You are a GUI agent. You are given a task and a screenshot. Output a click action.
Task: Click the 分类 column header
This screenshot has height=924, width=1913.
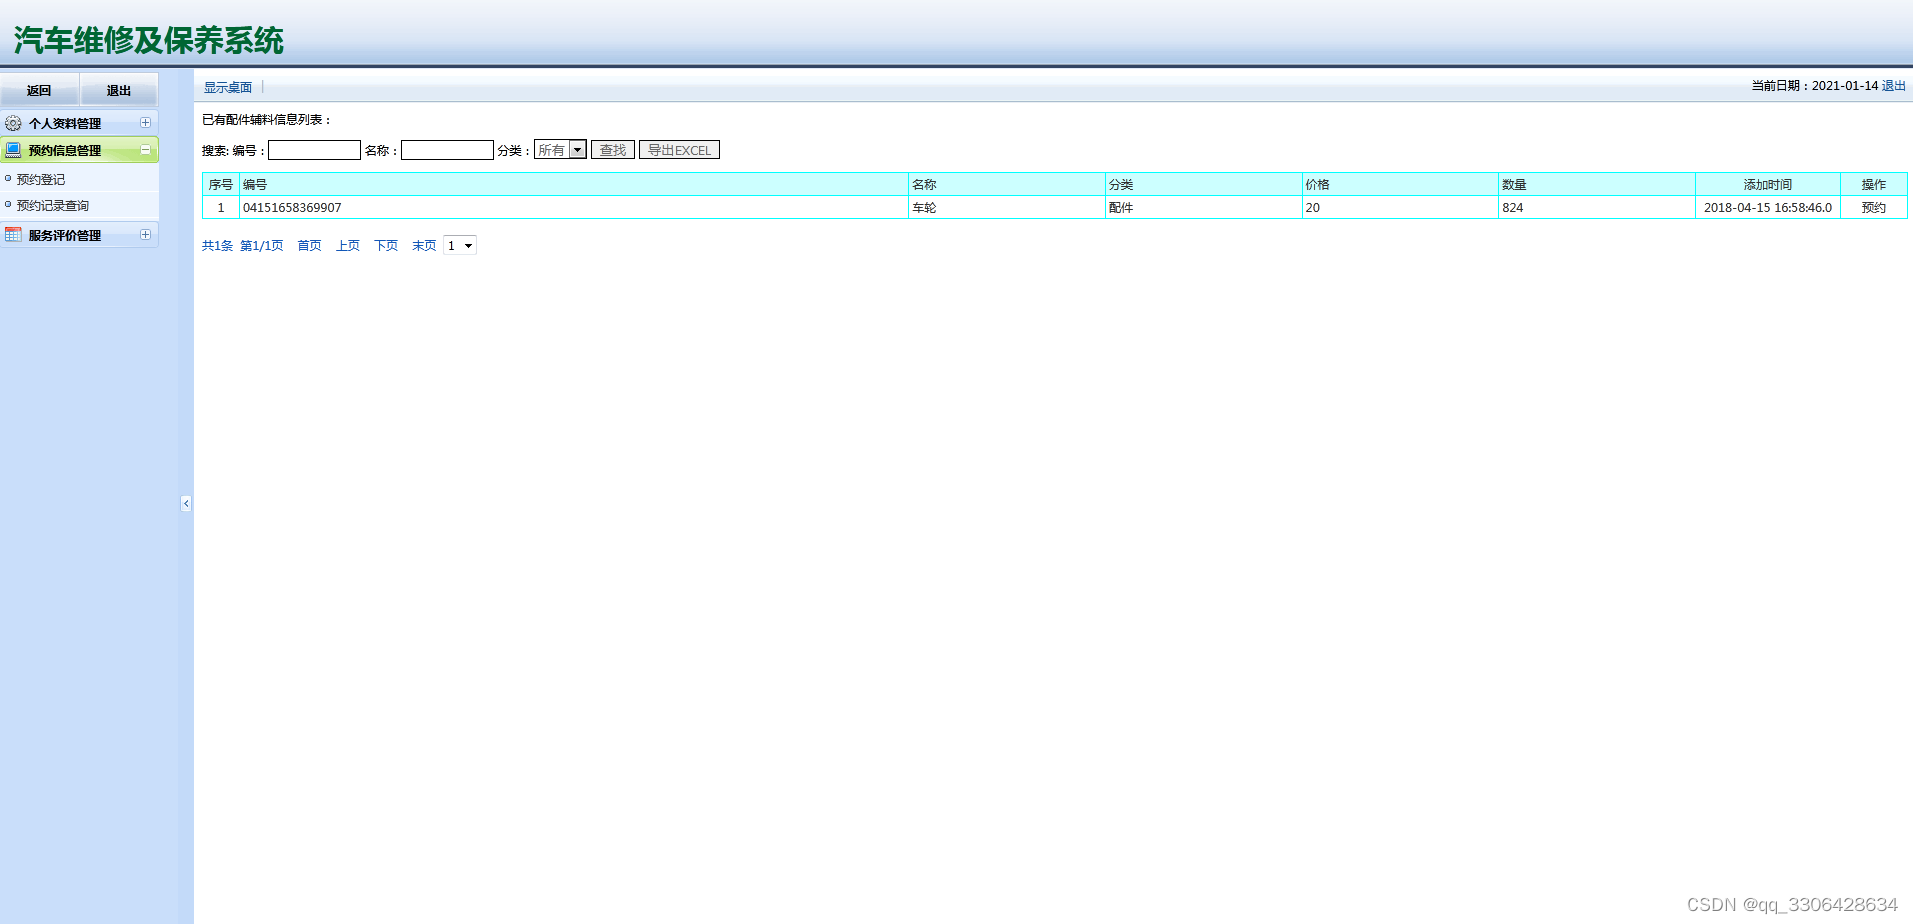tap(1204, 185)
